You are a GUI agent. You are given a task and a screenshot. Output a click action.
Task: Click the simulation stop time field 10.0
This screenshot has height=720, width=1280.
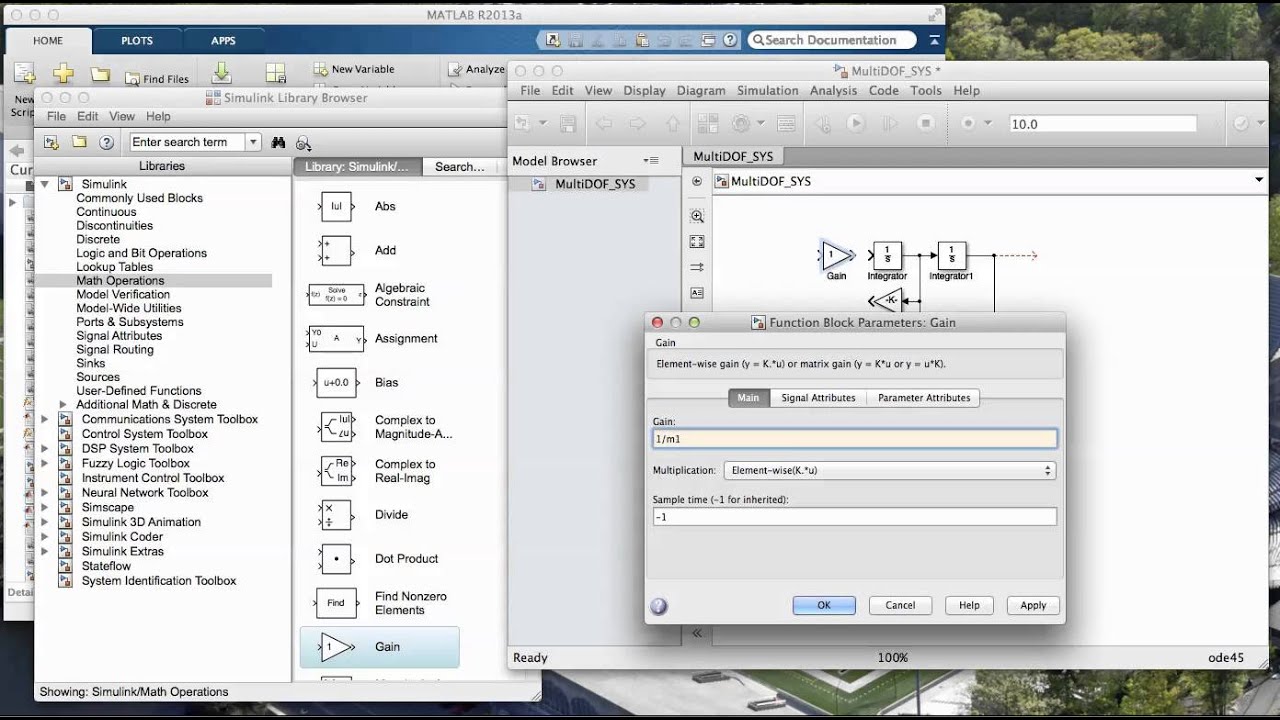[x=1102, y=124]
